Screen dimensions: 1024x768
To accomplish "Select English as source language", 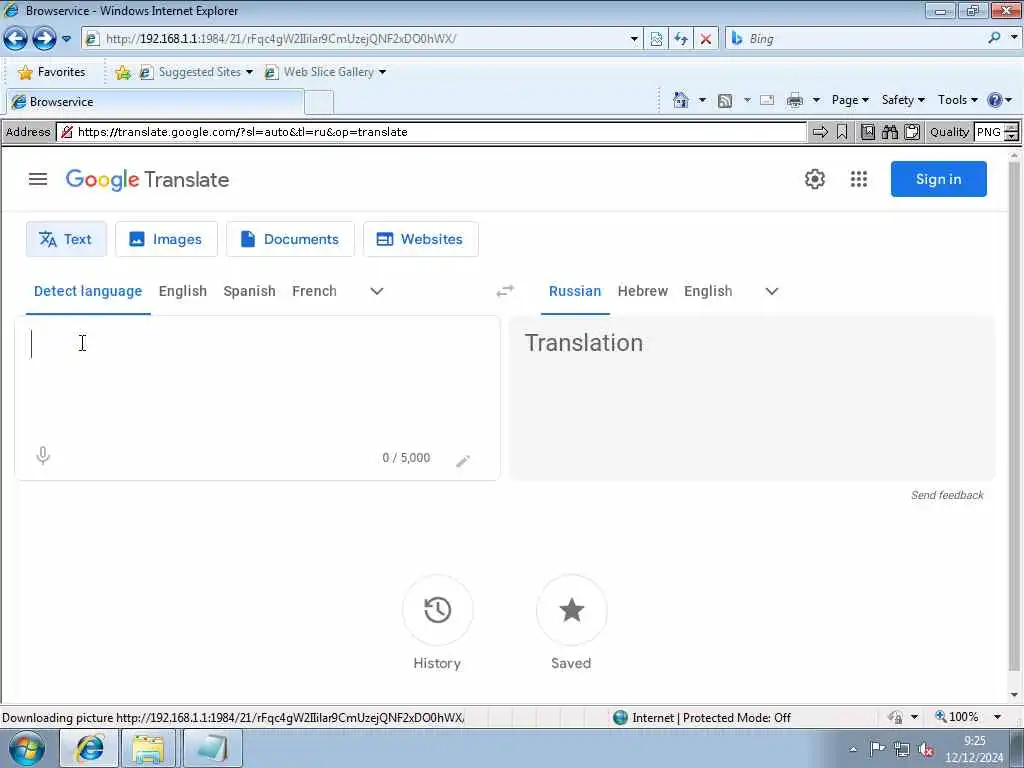I will point(183,291).
